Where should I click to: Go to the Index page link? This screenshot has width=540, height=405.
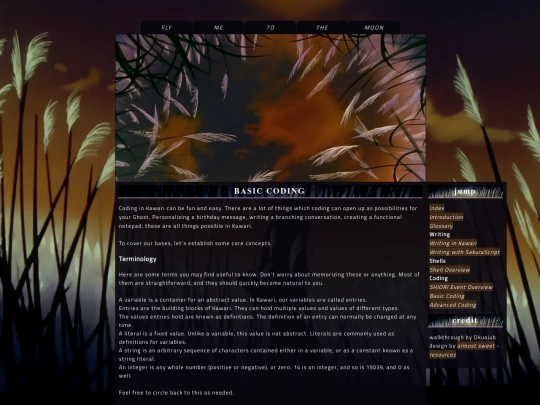[437, 208]
